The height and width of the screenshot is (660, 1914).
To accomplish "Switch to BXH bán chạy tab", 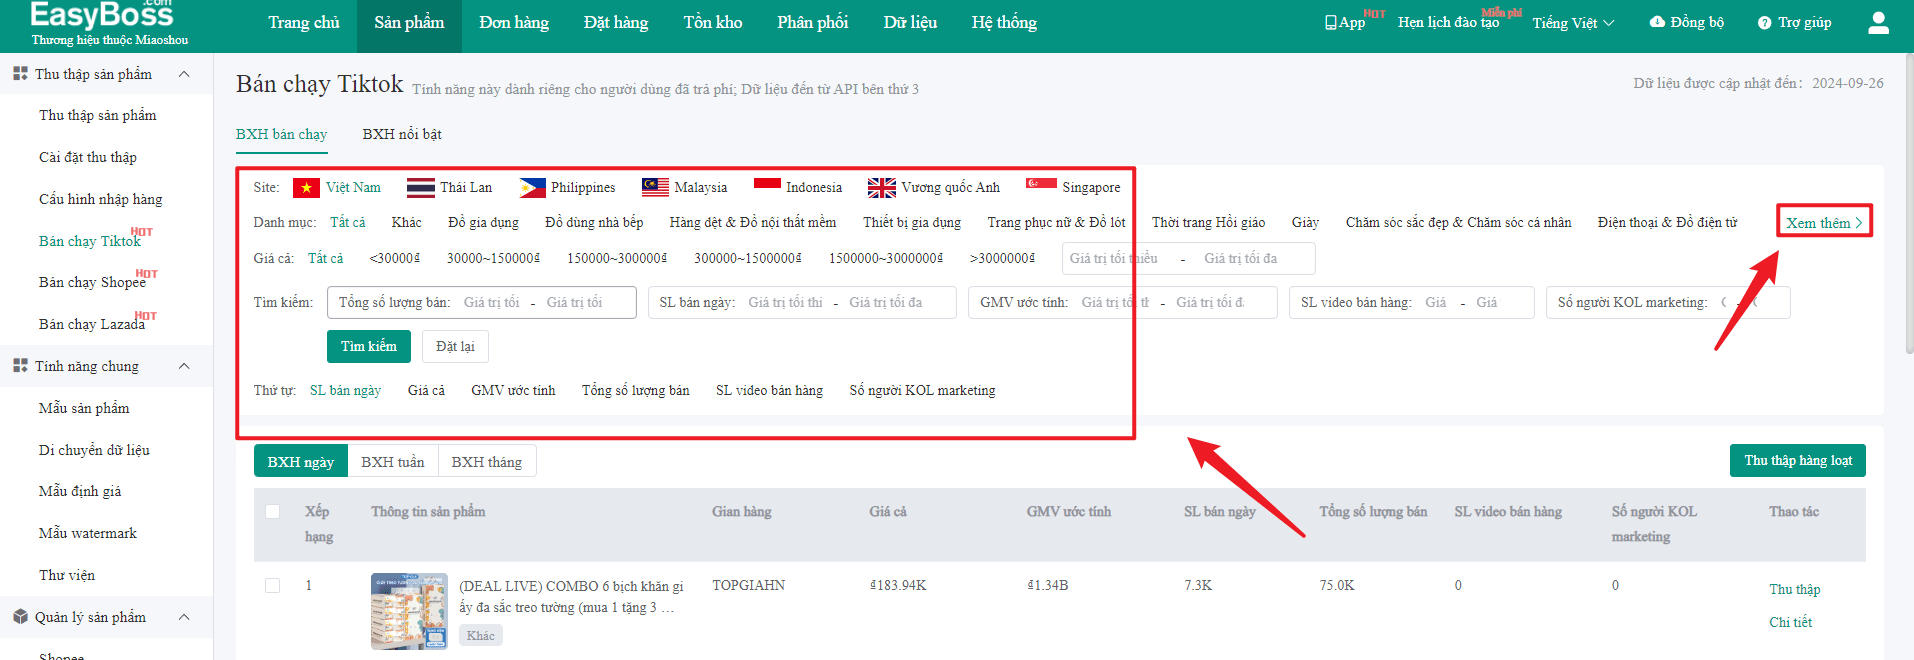I will point(282,134).
